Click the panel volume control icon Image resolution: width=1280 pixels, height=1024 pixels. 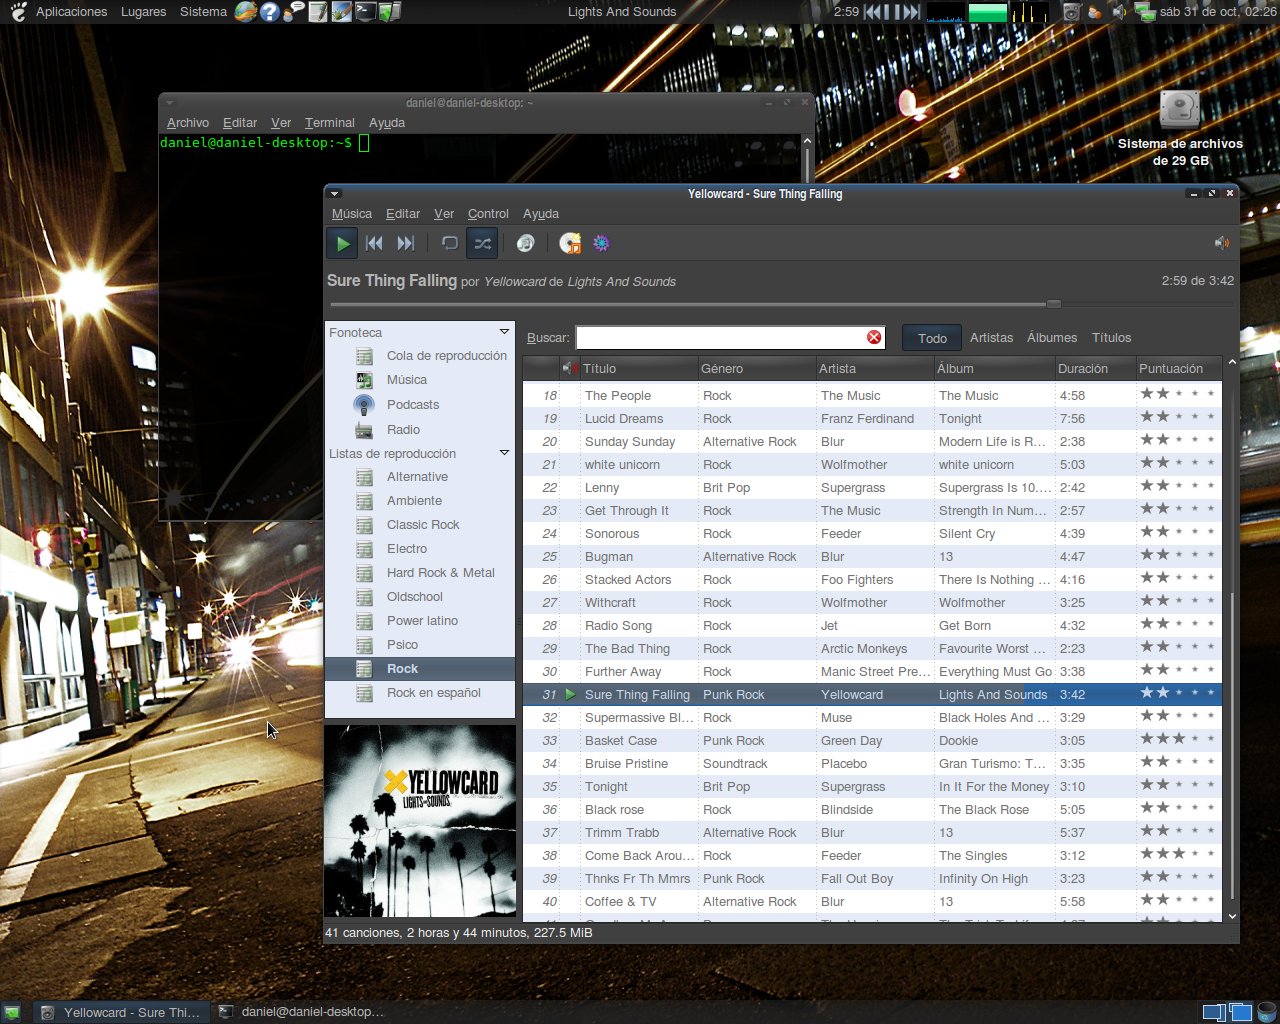[1119, 12]
